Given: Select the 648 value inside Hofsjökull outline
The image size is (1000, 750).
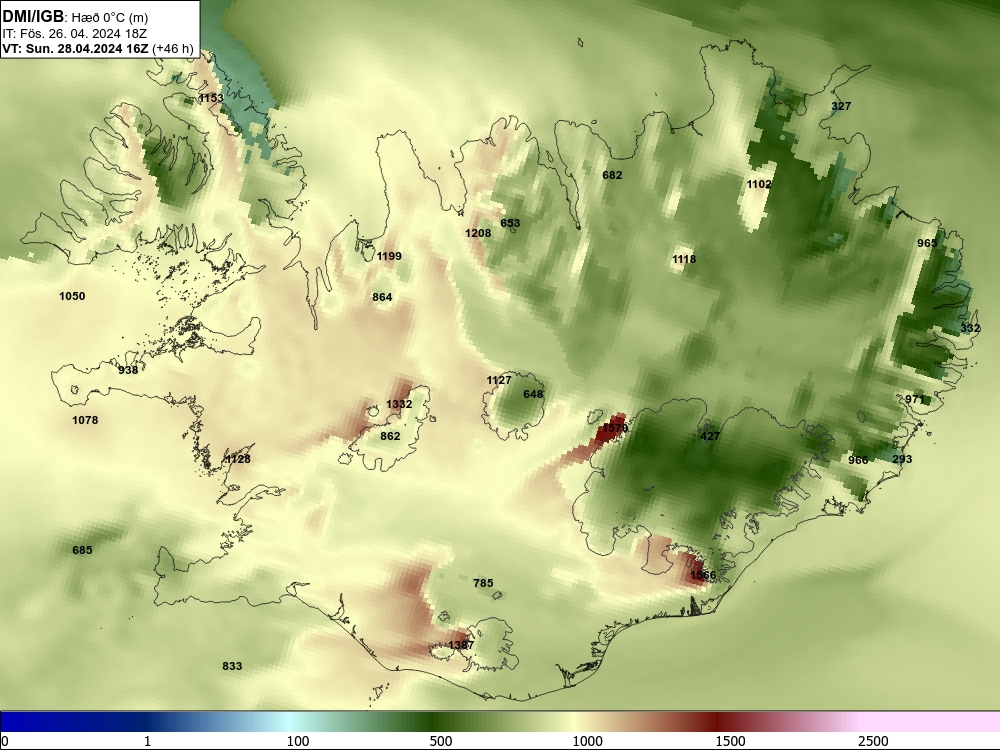Looking at the screenshot, I should (533, 393).
